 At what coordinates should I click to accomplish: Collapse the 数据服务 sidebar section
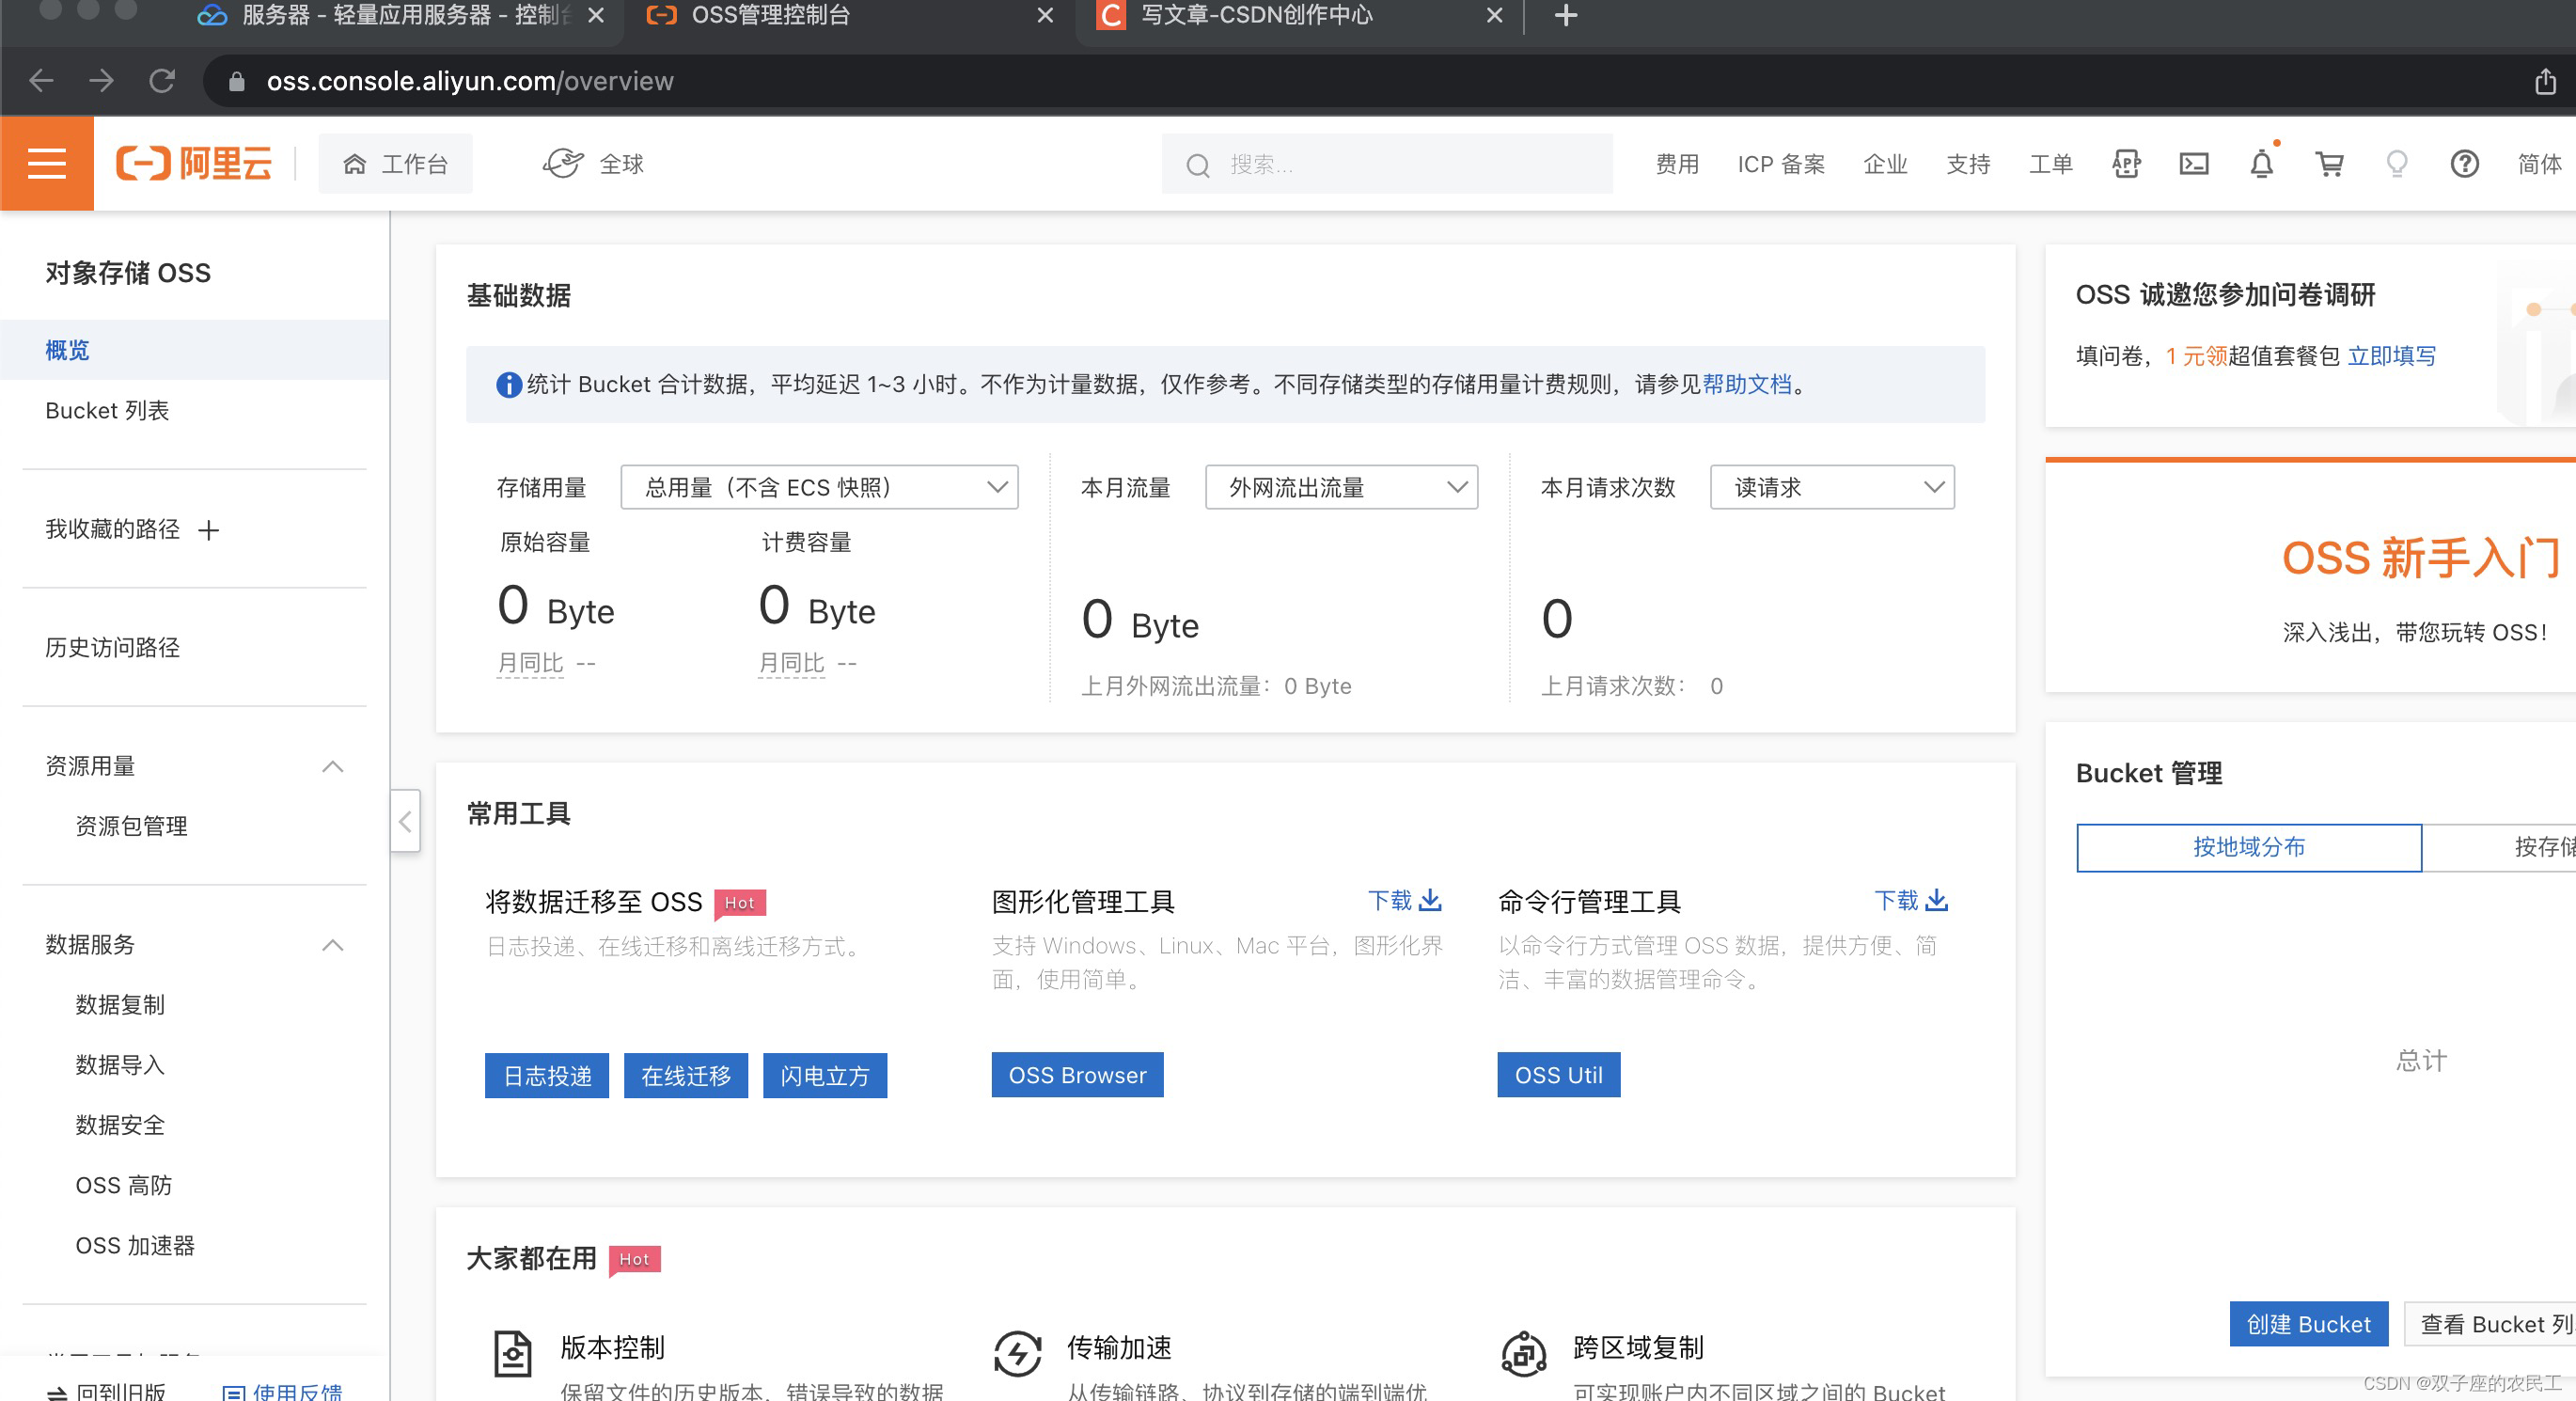click(x=332, y=945)
